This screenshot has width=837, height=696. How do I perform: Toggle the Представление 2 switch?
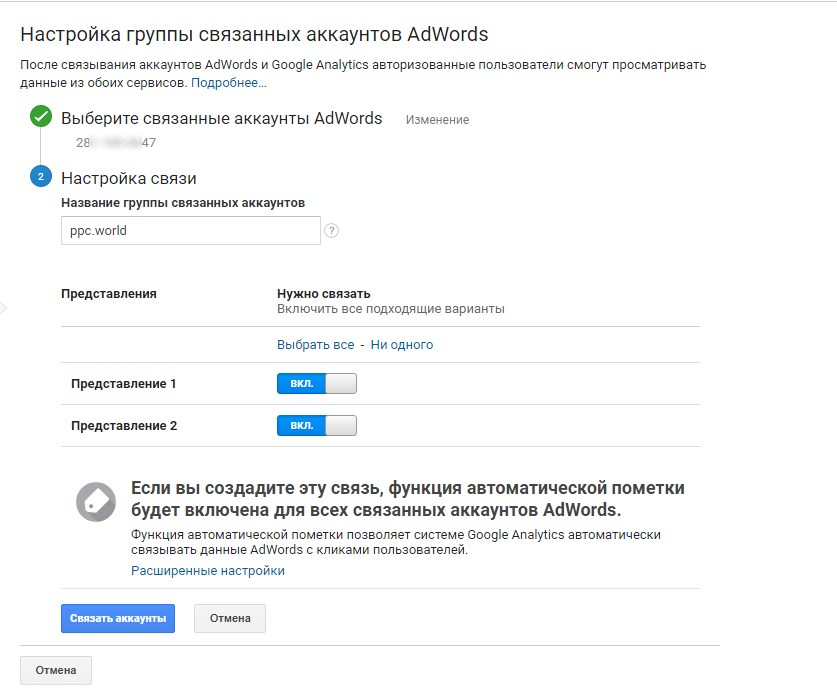pyautogui.click(x=317, y=425)
